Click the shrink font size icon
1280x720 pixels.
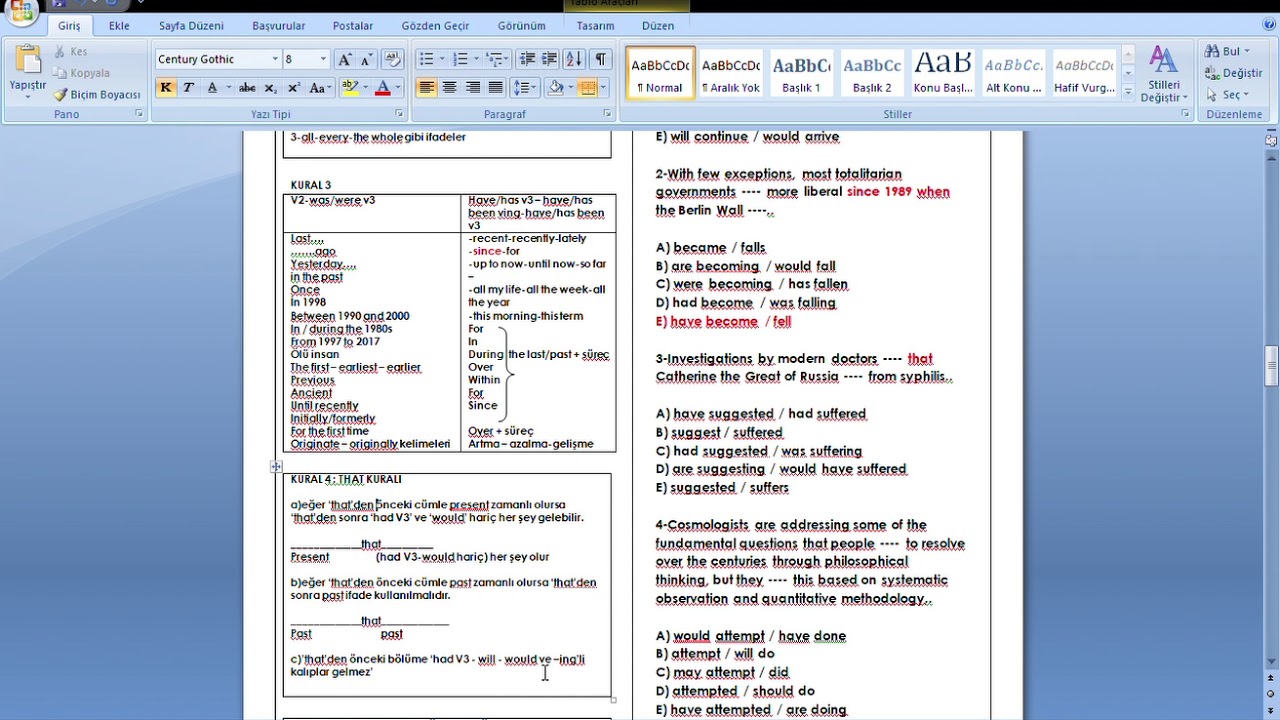[x=366, y=60]
